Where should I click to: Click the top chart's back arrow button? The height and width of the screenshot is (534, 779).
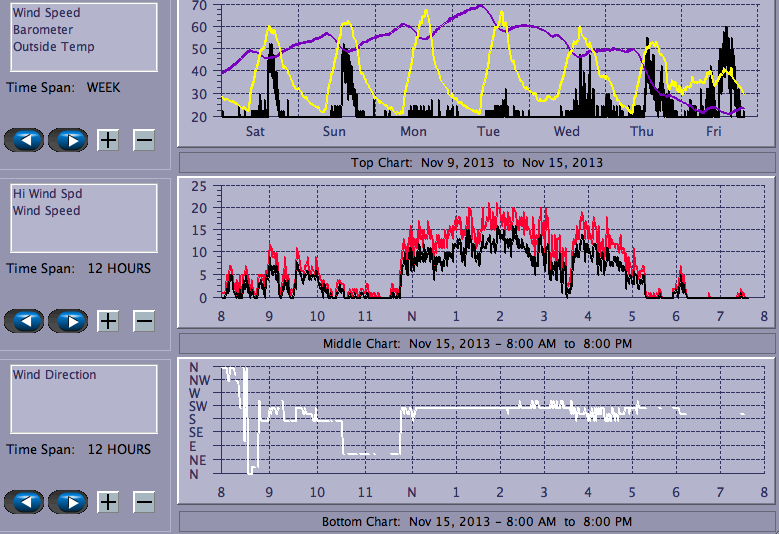pyautogui.click(x=25, y=139)
